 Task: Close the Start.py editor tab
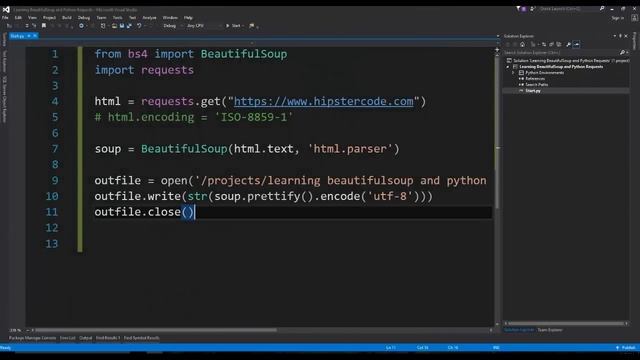(35, 36)
